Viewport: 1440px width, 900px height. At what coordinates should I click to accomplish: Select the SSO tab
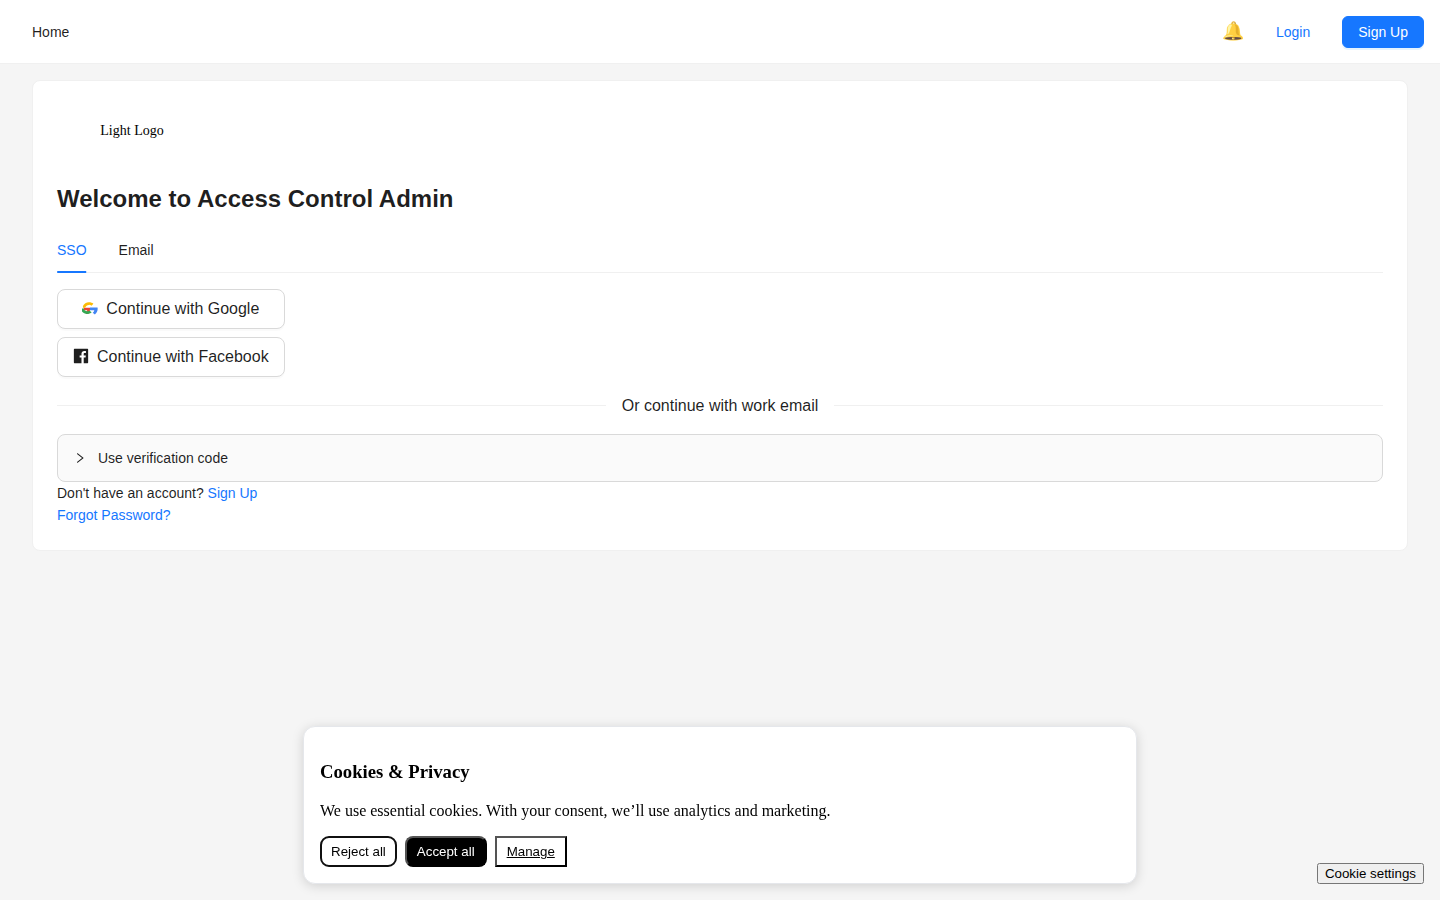click(71, 250)
